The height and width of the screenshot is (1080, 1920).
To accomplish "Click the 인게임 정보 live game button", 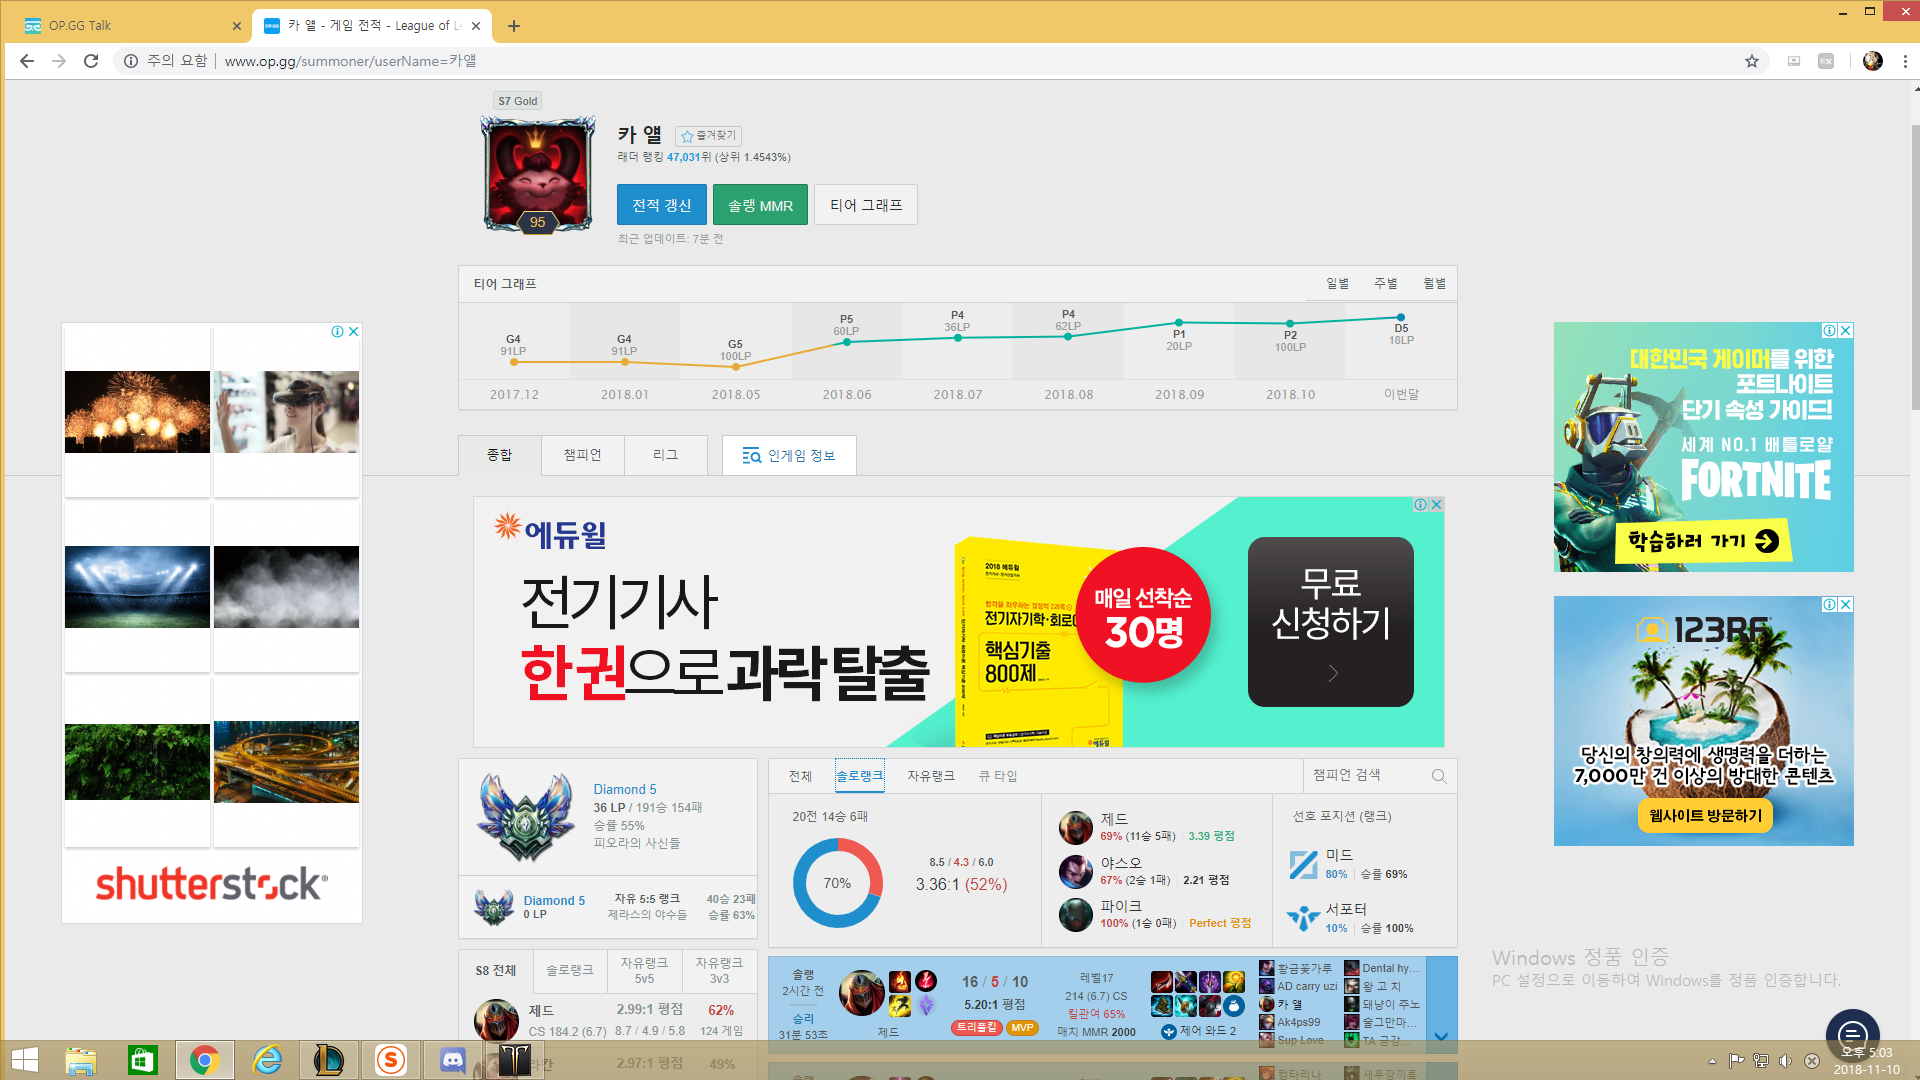I will coord(789,456).
